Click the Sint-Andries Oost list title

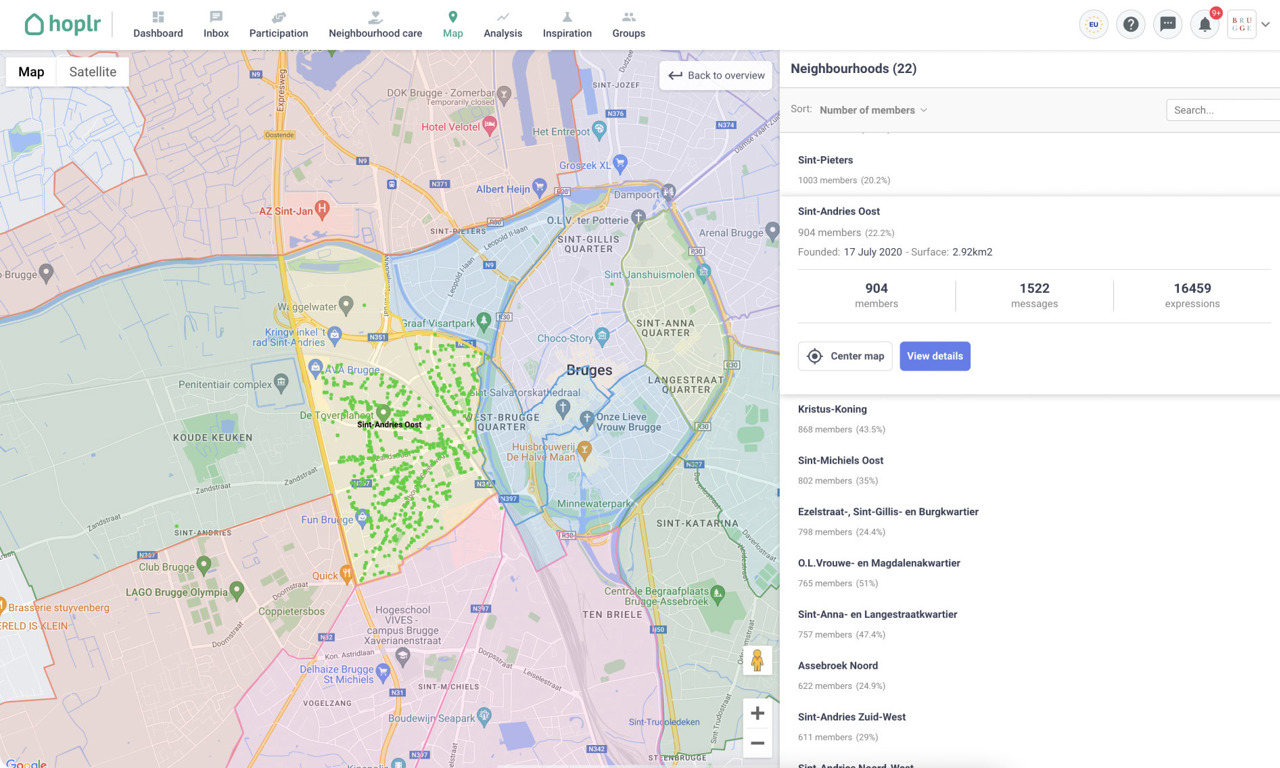pyautogui.click(x=839, y=211)
